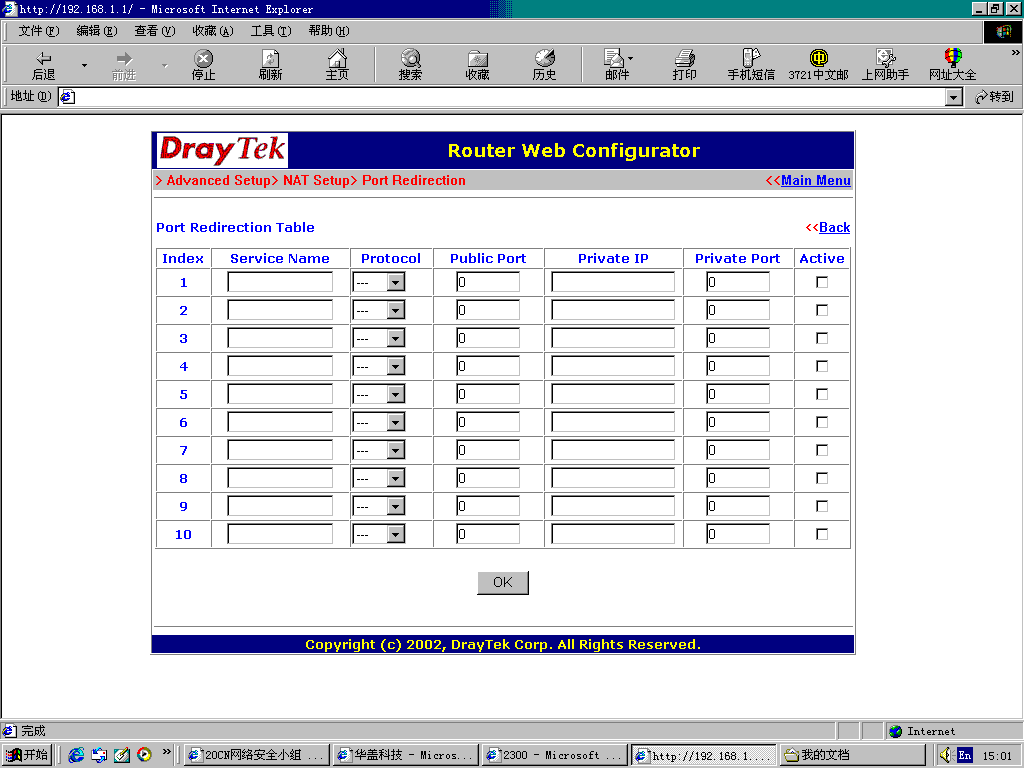Enable the Active checkbox for index 5
The image size is (1024, 768).
[822, 394]
